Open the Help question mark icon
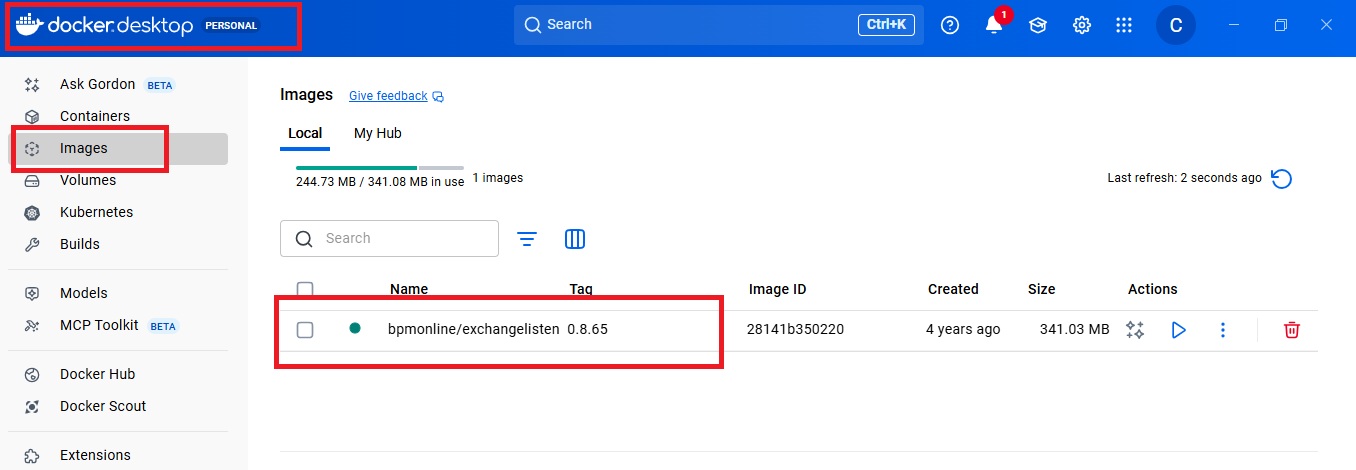 click(950, 26)
